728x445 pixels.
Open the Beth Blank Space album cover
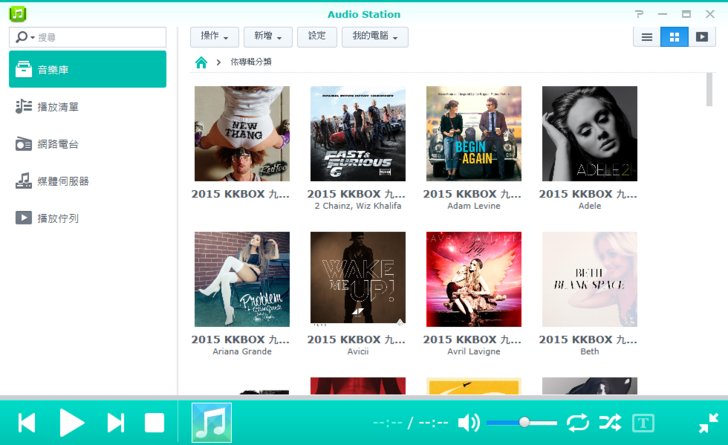pos(590,279)
